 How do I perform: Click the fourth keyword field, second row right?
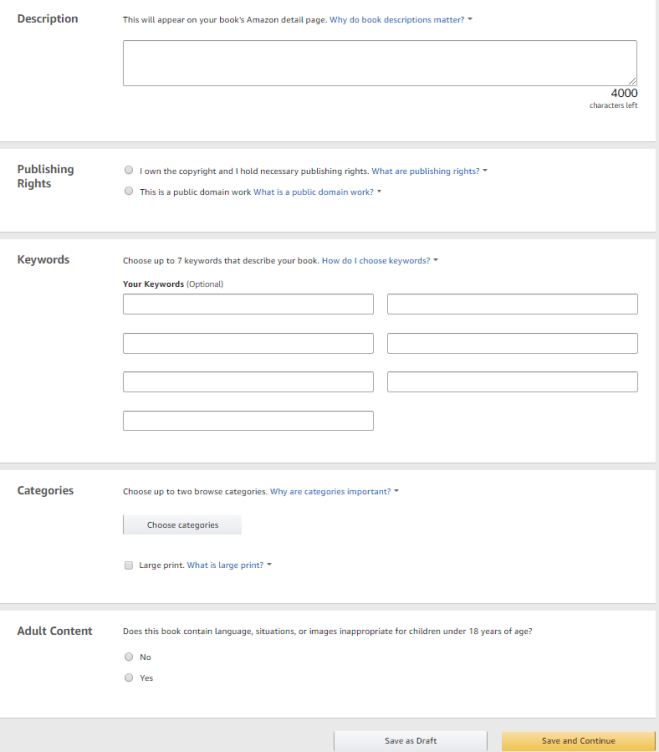512,343
